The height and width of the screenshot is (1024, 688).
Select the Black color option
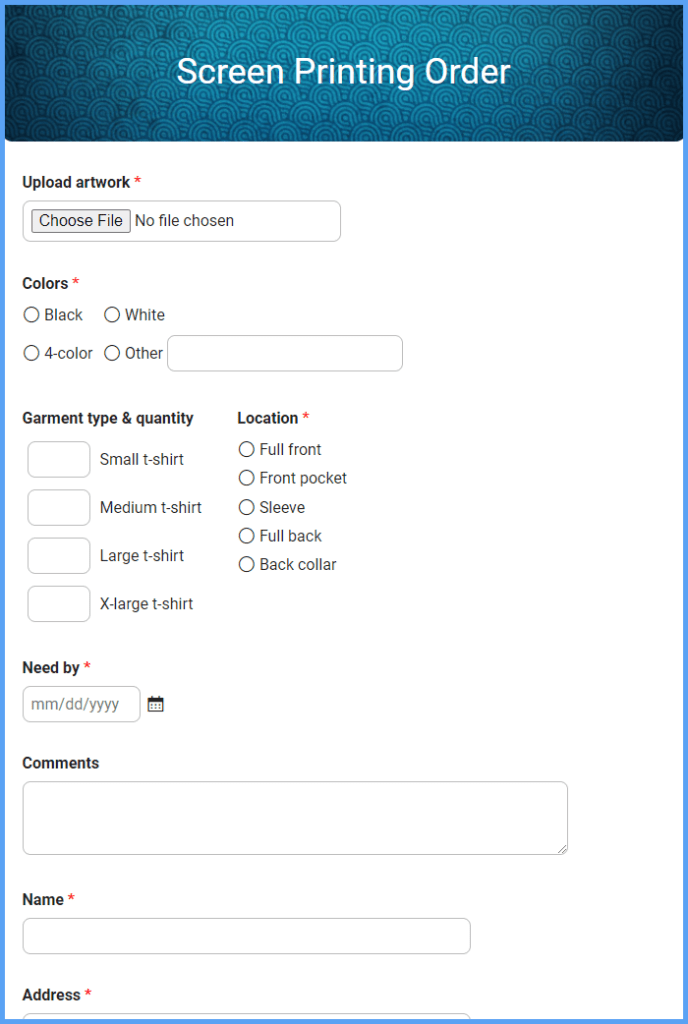tap(32, 315)
